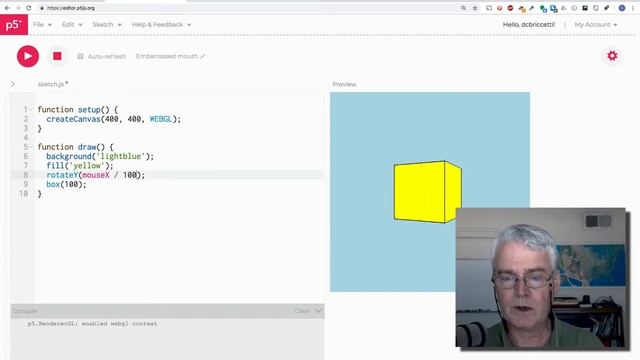Image resolution: width=640 pixels, height=360 pixels.
Task: Open the File menu
Action: click(42, 24)
